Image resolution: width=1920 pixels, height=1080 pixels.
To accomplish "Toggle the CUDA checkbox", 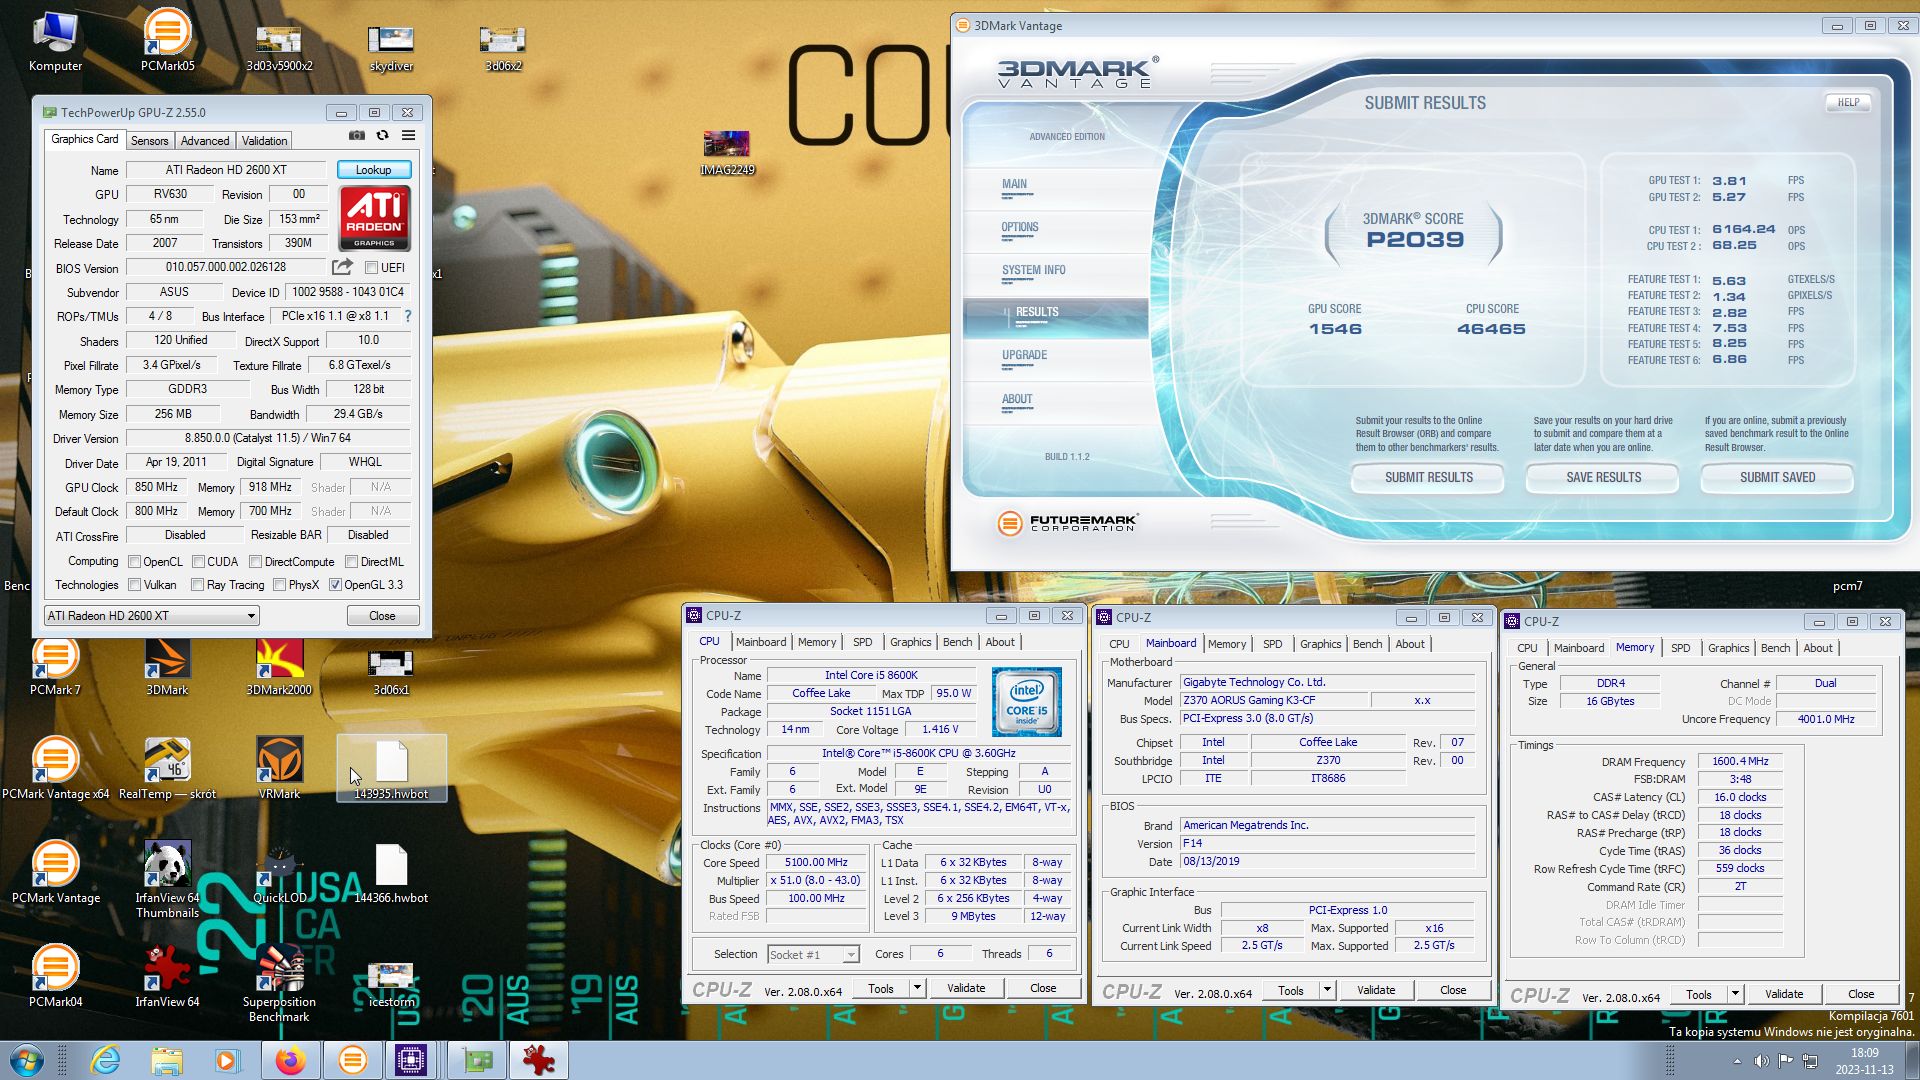I will pos(198,562).
